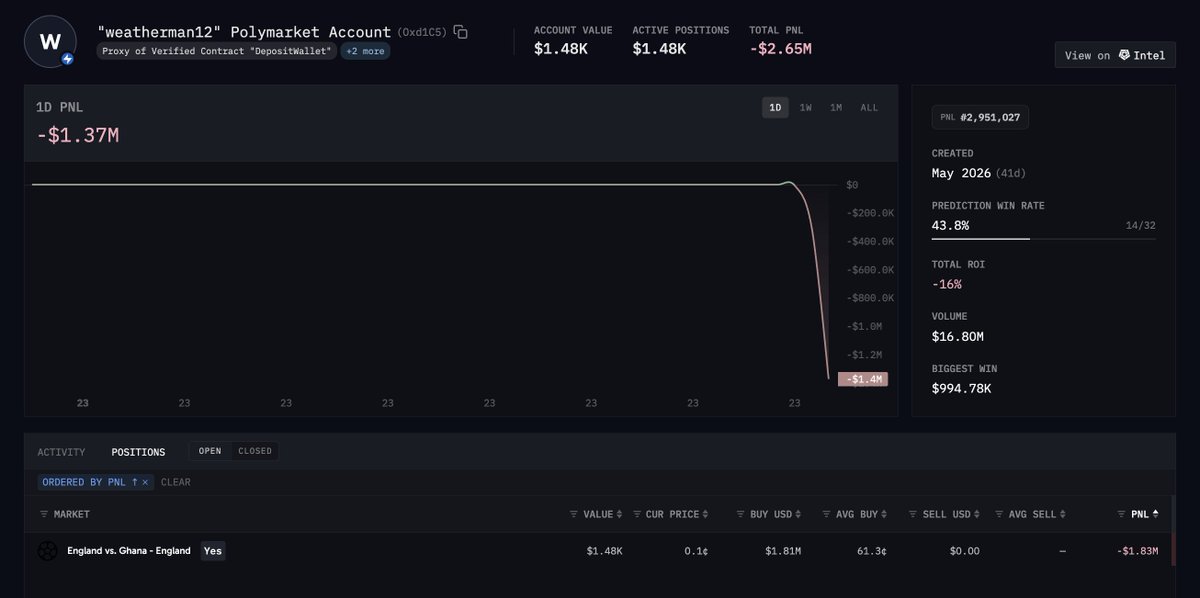Click the TOTAL ROI value -16%
1200x598 pixels.
coord(946,285)
